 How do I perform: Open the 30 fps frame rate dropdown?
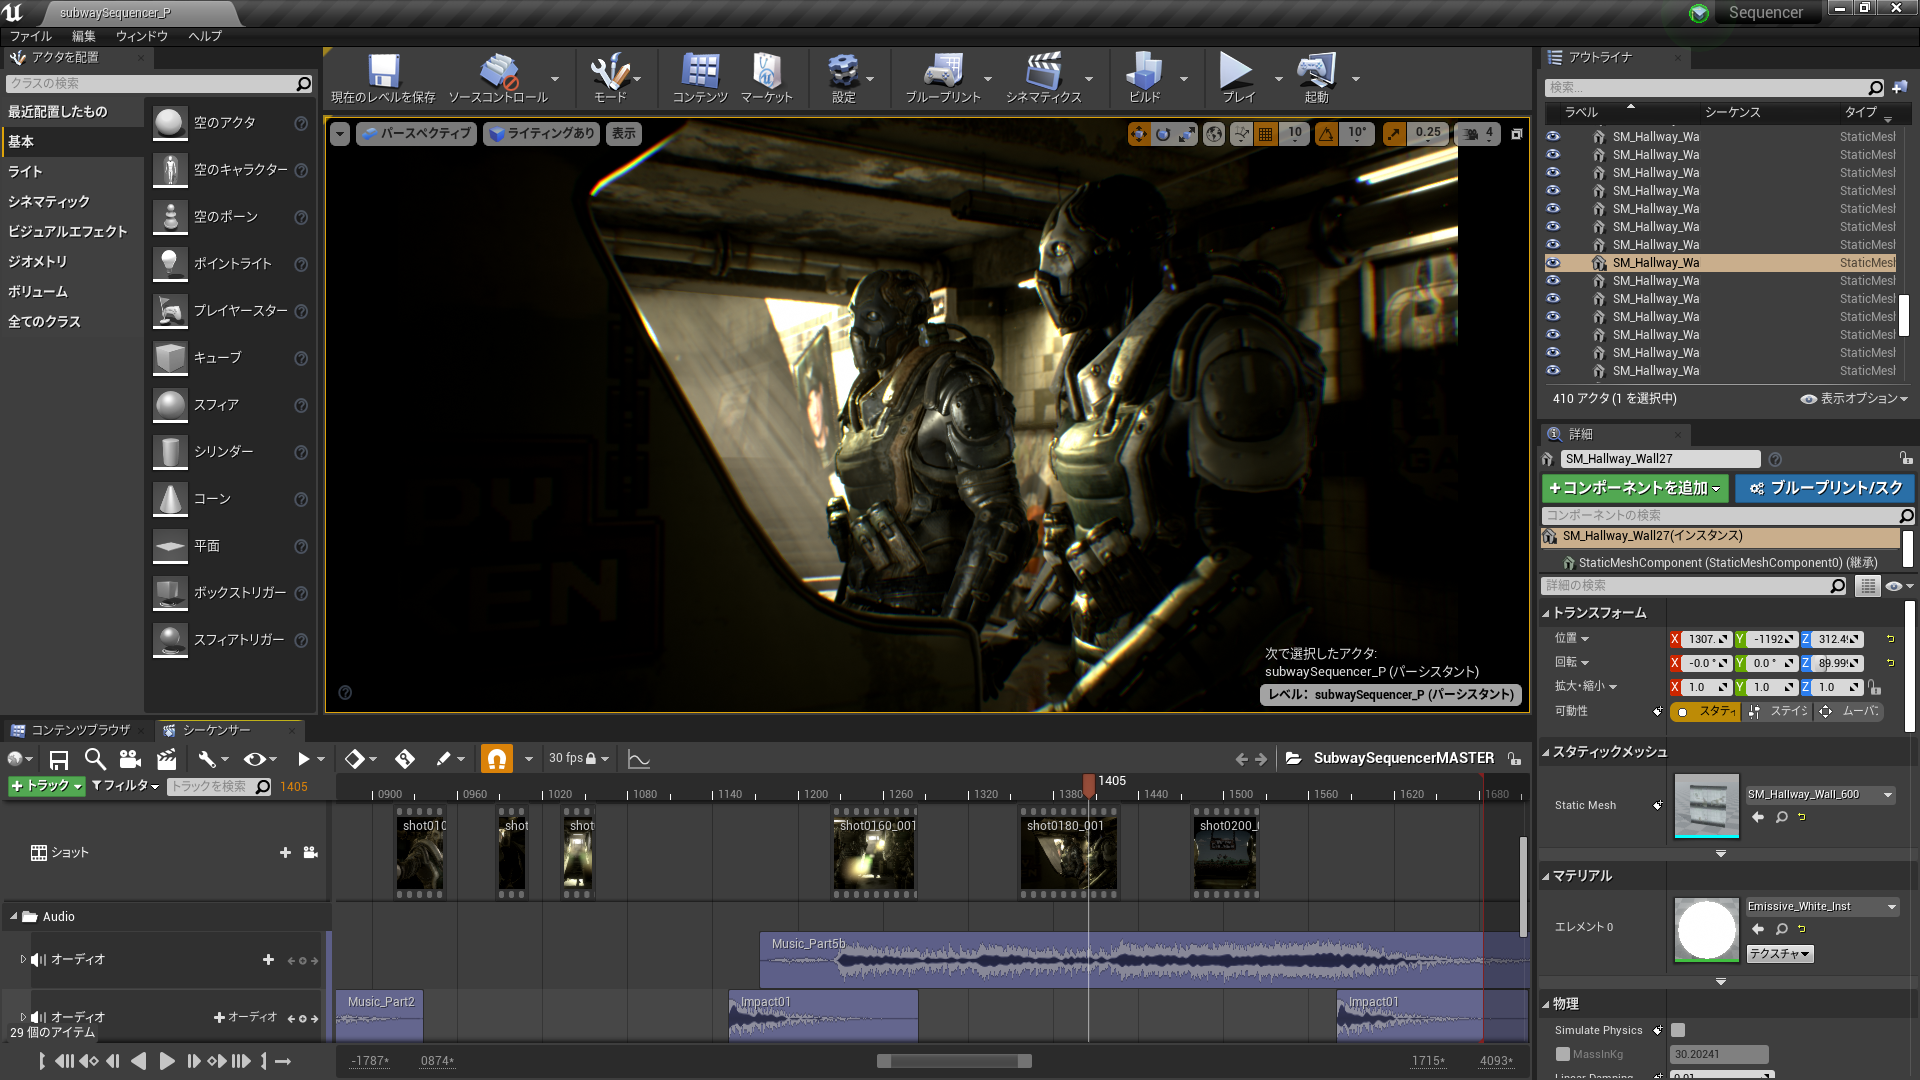click(x=578, y=758)
